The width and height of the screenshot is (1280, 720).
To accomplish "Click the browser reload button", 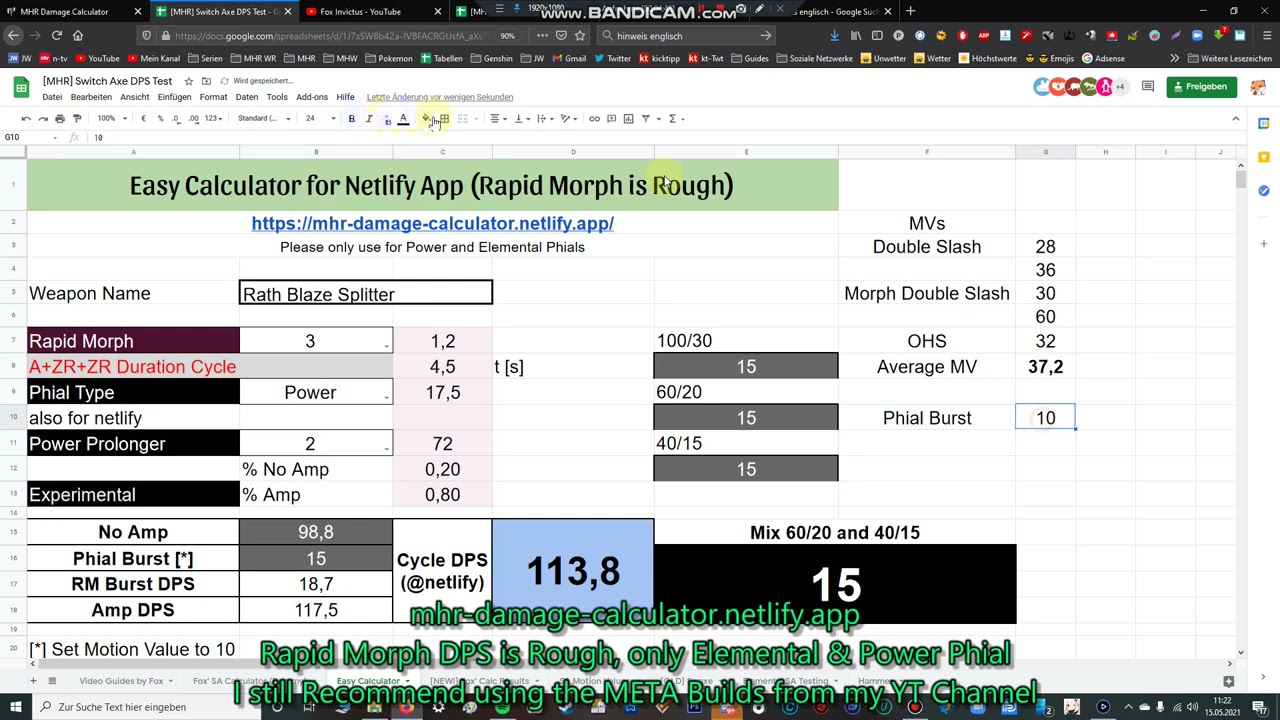I will pyautogui.click(x=57, y=36).
